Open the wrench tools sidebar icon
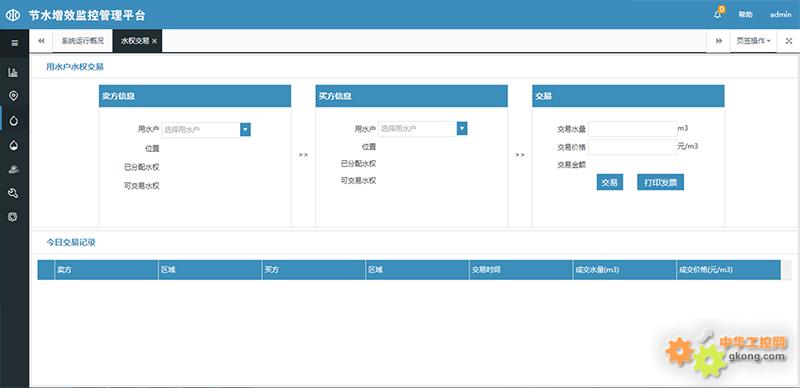Screen dimensions: 800x388 (14, 193)
